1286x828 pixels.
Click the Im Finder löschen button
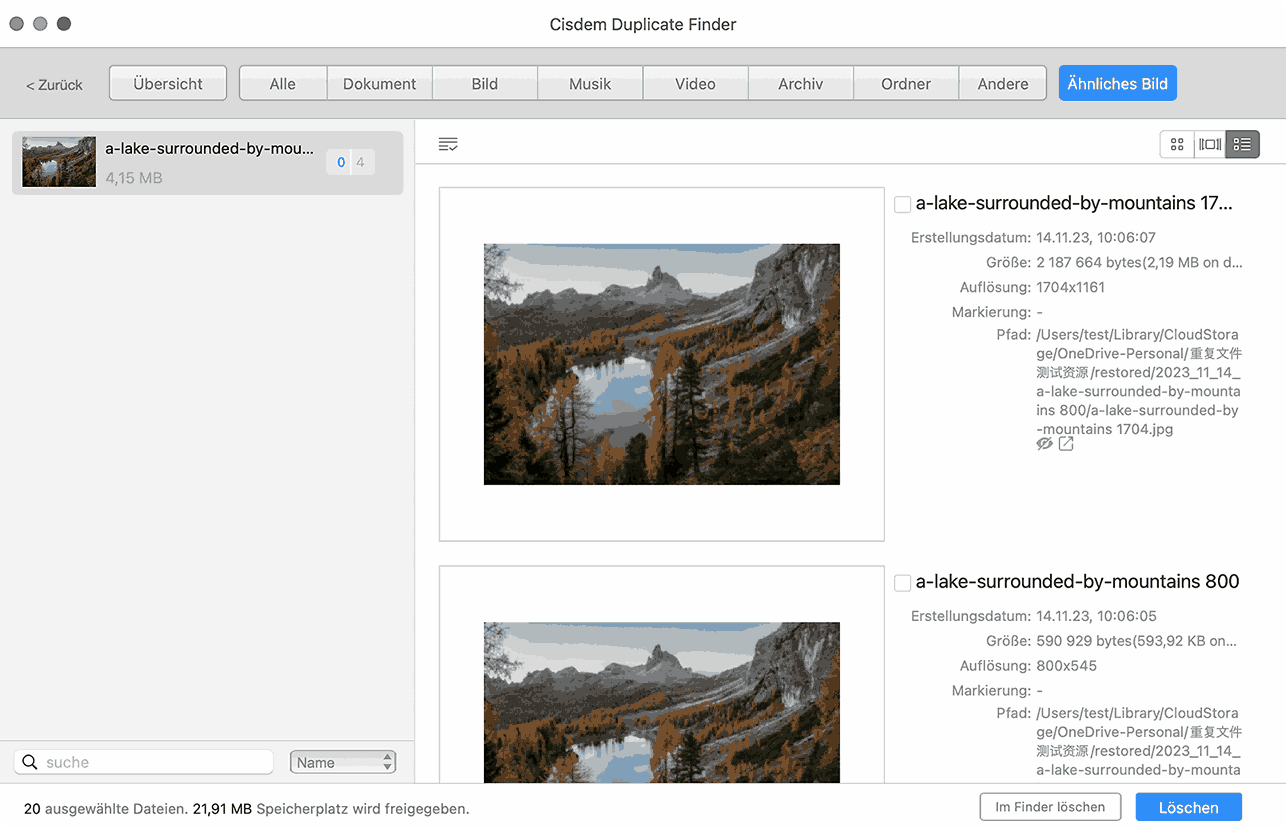[1050, 807]
